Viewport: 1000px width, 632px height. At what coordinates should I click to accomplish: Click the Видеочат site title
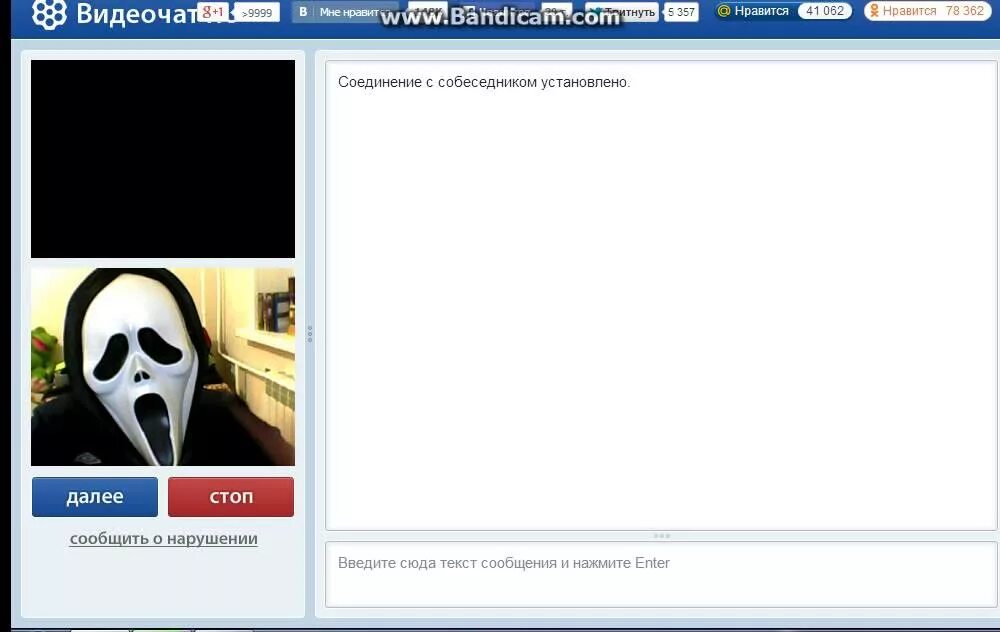137,14
